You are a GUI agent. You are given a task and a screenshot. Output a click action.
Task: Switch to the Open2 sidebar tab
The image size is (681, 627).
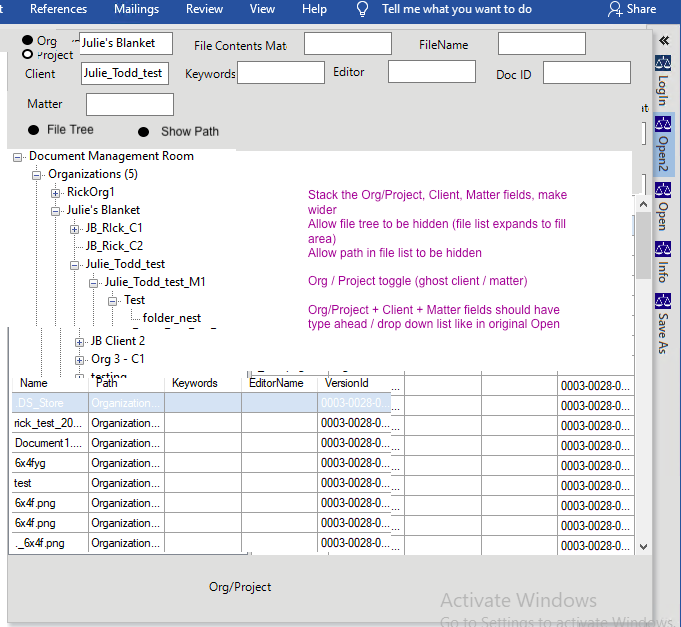663,144
